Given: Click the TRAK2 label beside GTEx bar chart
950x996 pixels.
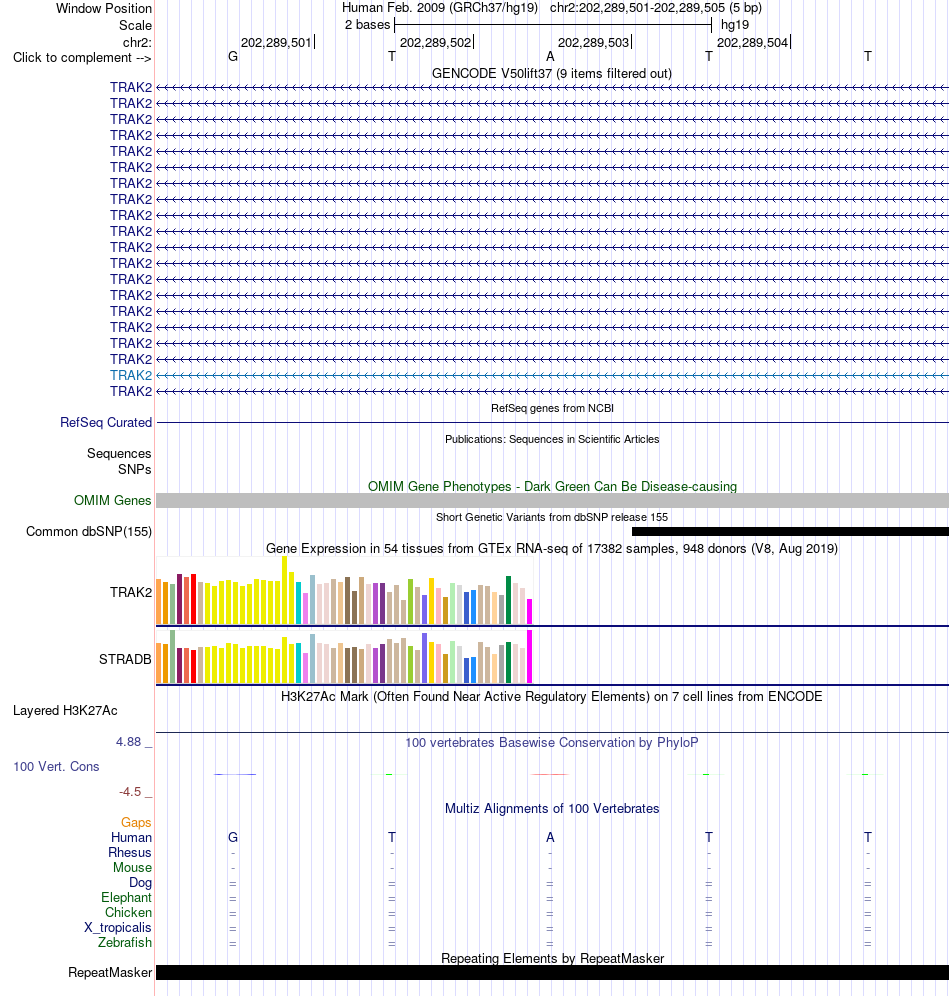Looking at the screenshot, I should (131, 592).
